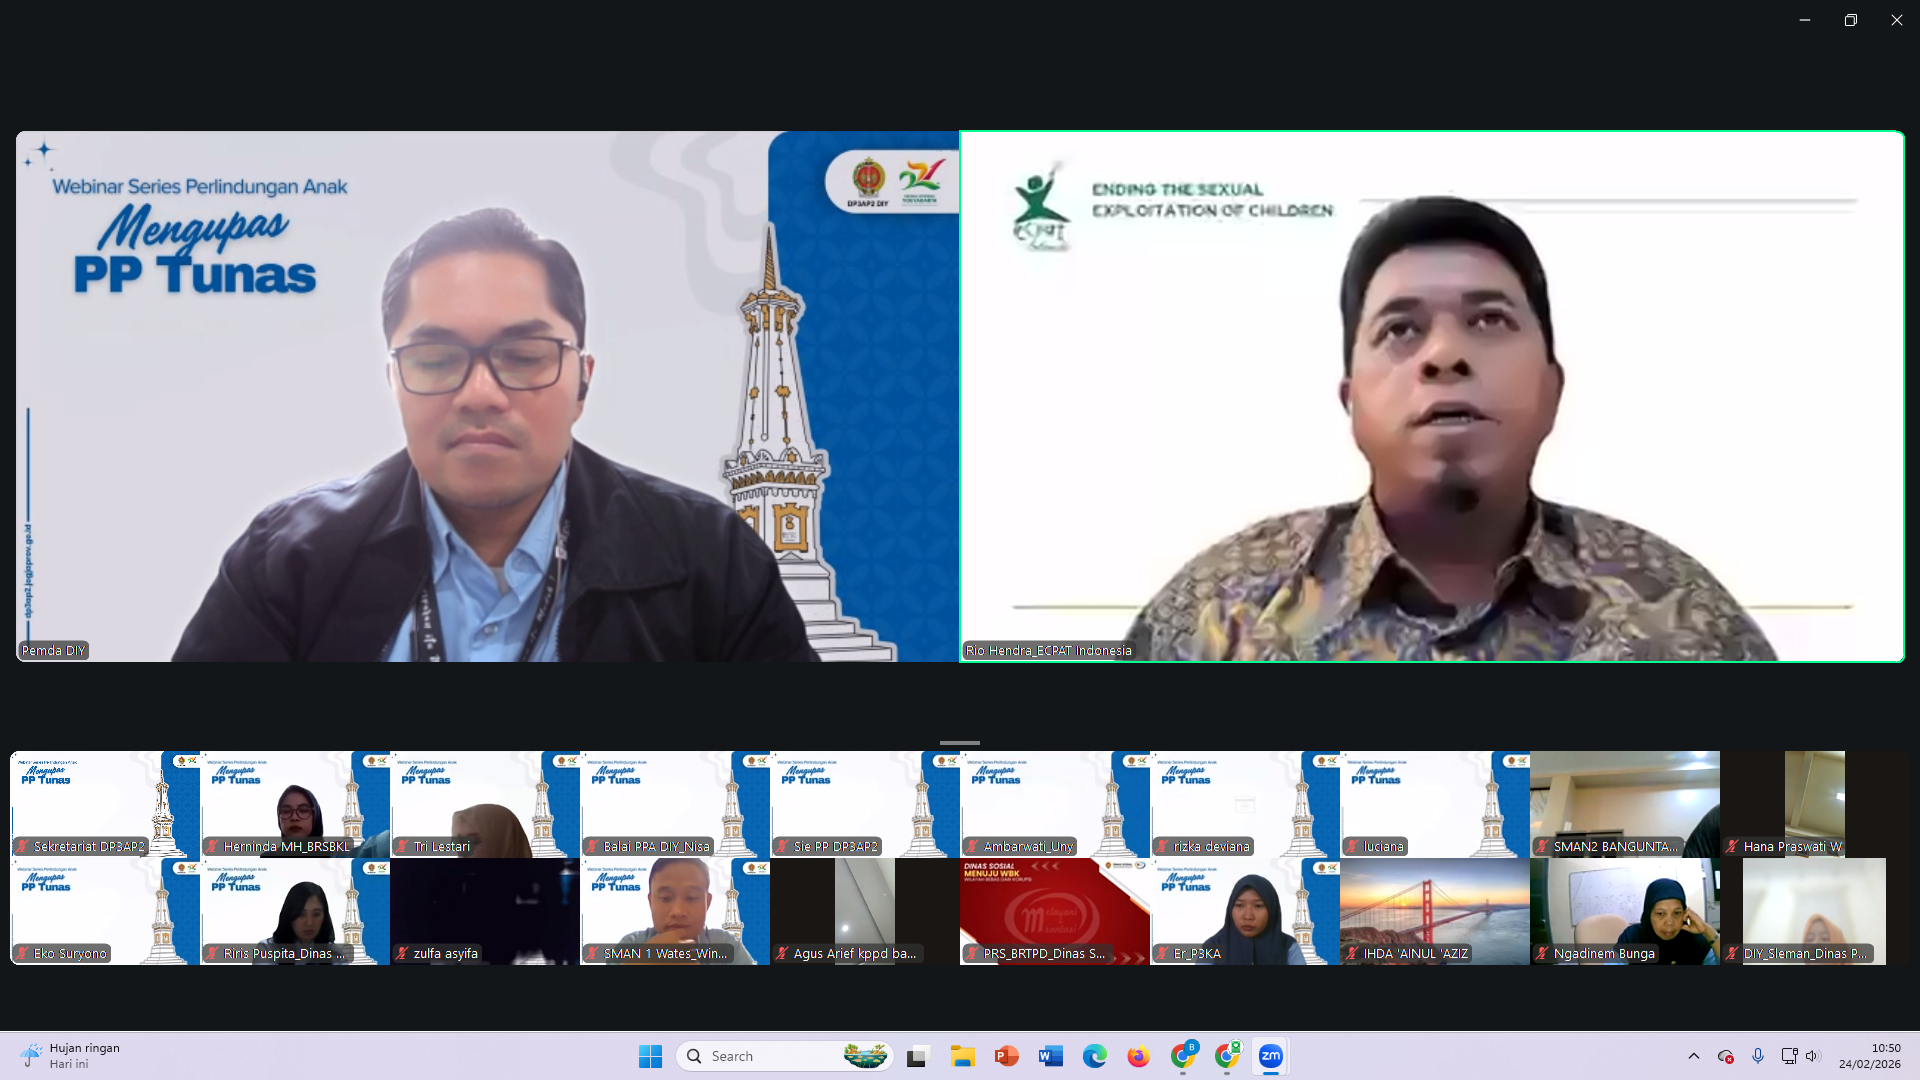Expand hidden system tray icons
The width and height of the screenshot is (1920, 1080).
click(1693, 1056)
